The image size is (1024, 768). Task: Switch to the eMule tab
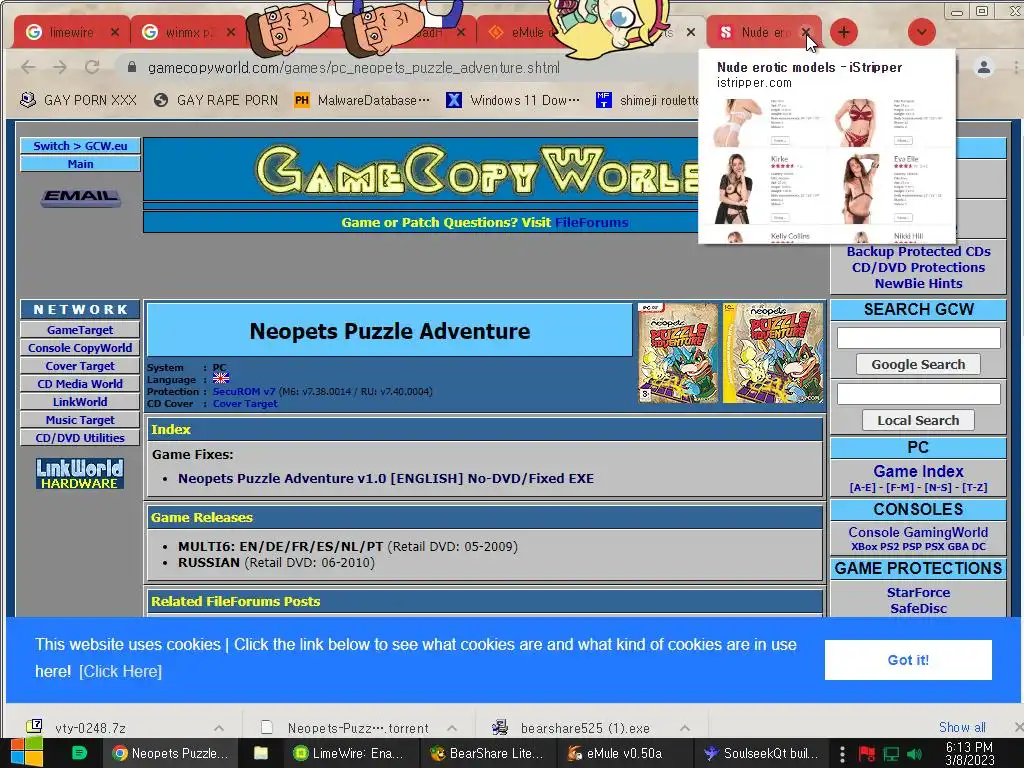click(x=522, y=32)
